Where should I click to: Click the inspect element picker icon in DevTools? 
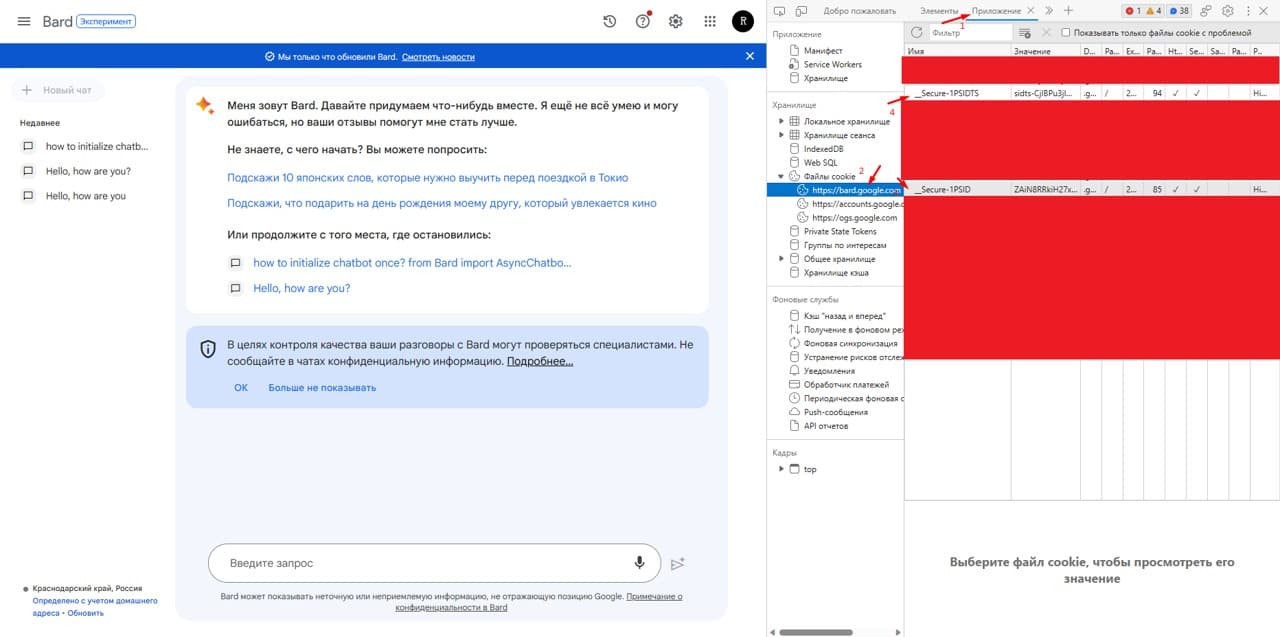(780, 11)
